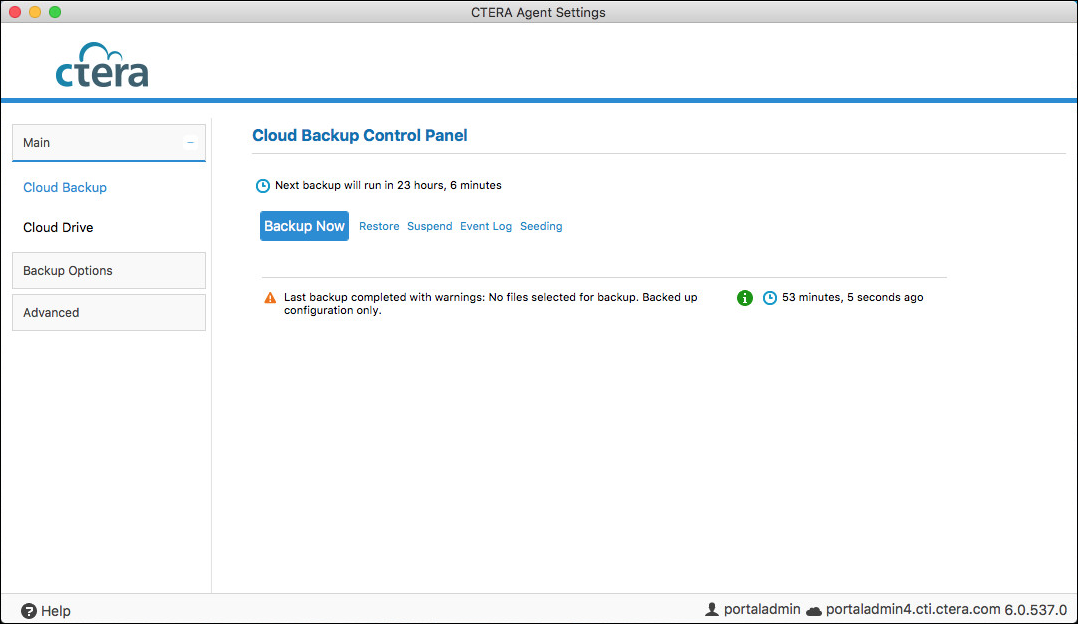Click the cloud icon beside portal address
This screenshot has width=1078, height=624.
(x=814, y=610)
